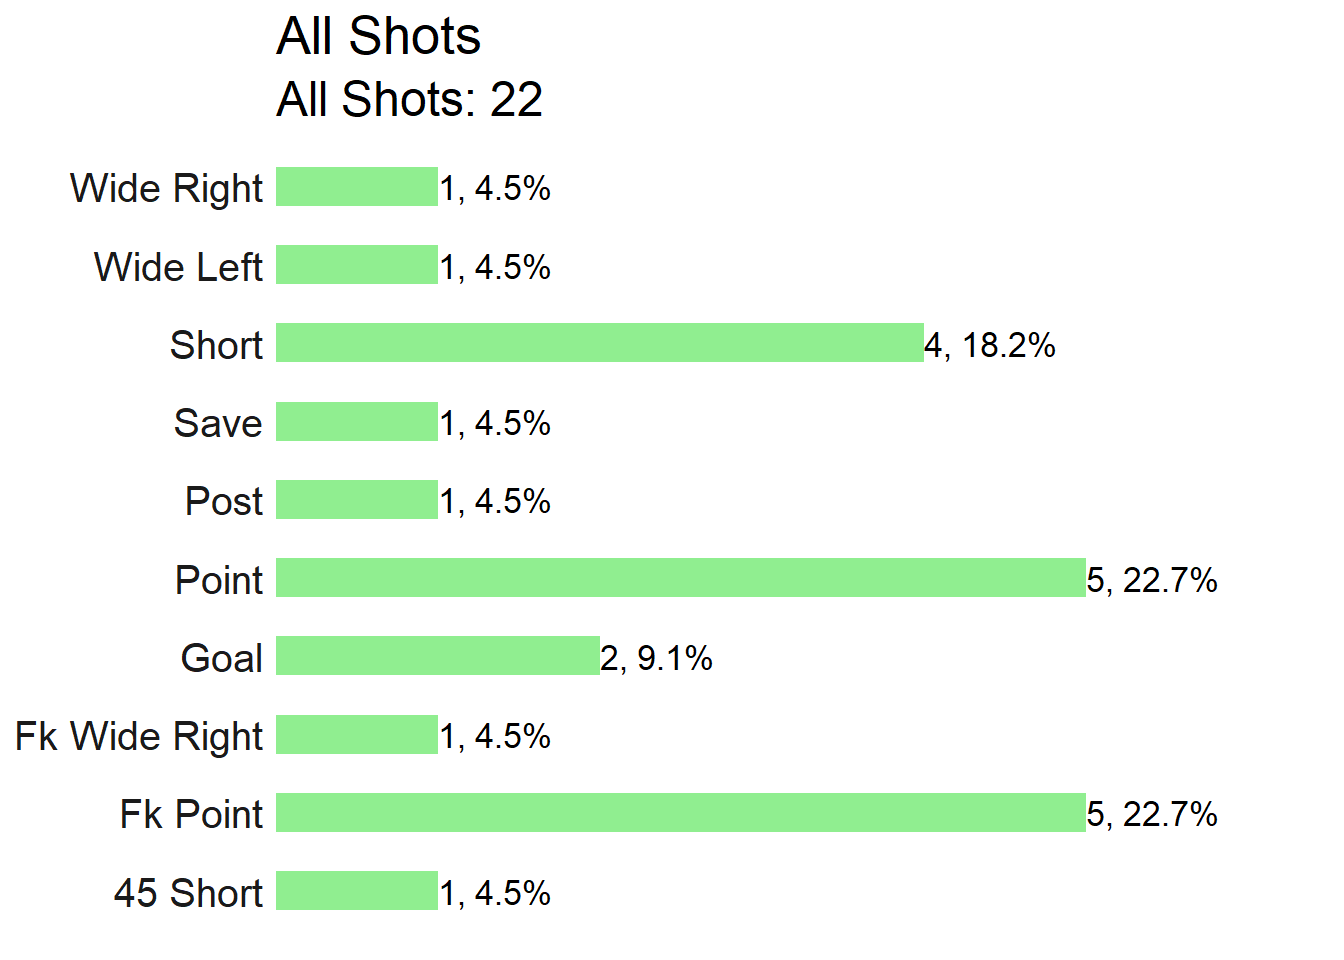
Task: Click the Fk Wide Right bar
Action: (357, 735)
